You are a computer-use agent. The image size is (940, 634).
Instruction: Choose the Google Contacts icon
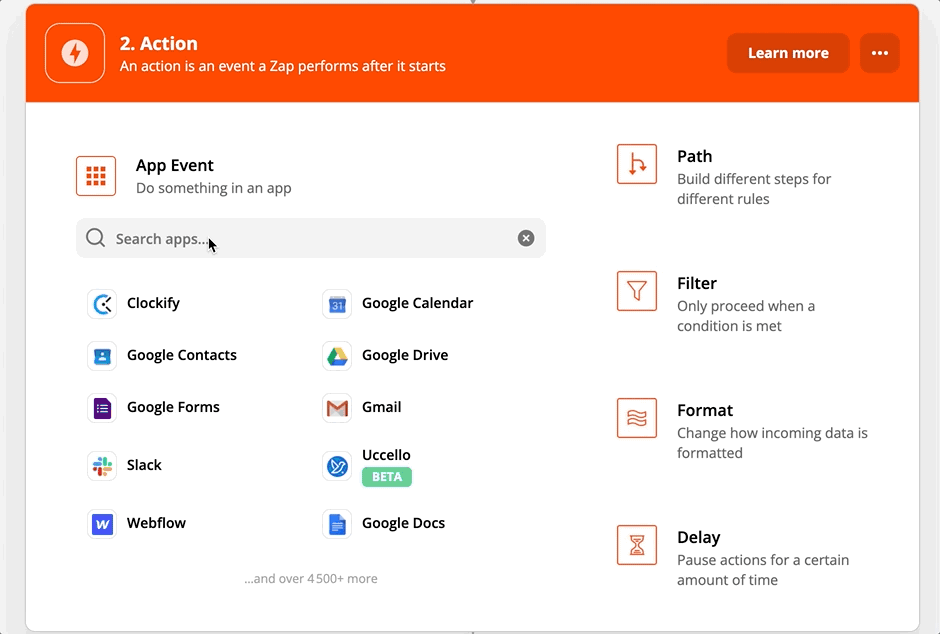[x=102, y=356]
